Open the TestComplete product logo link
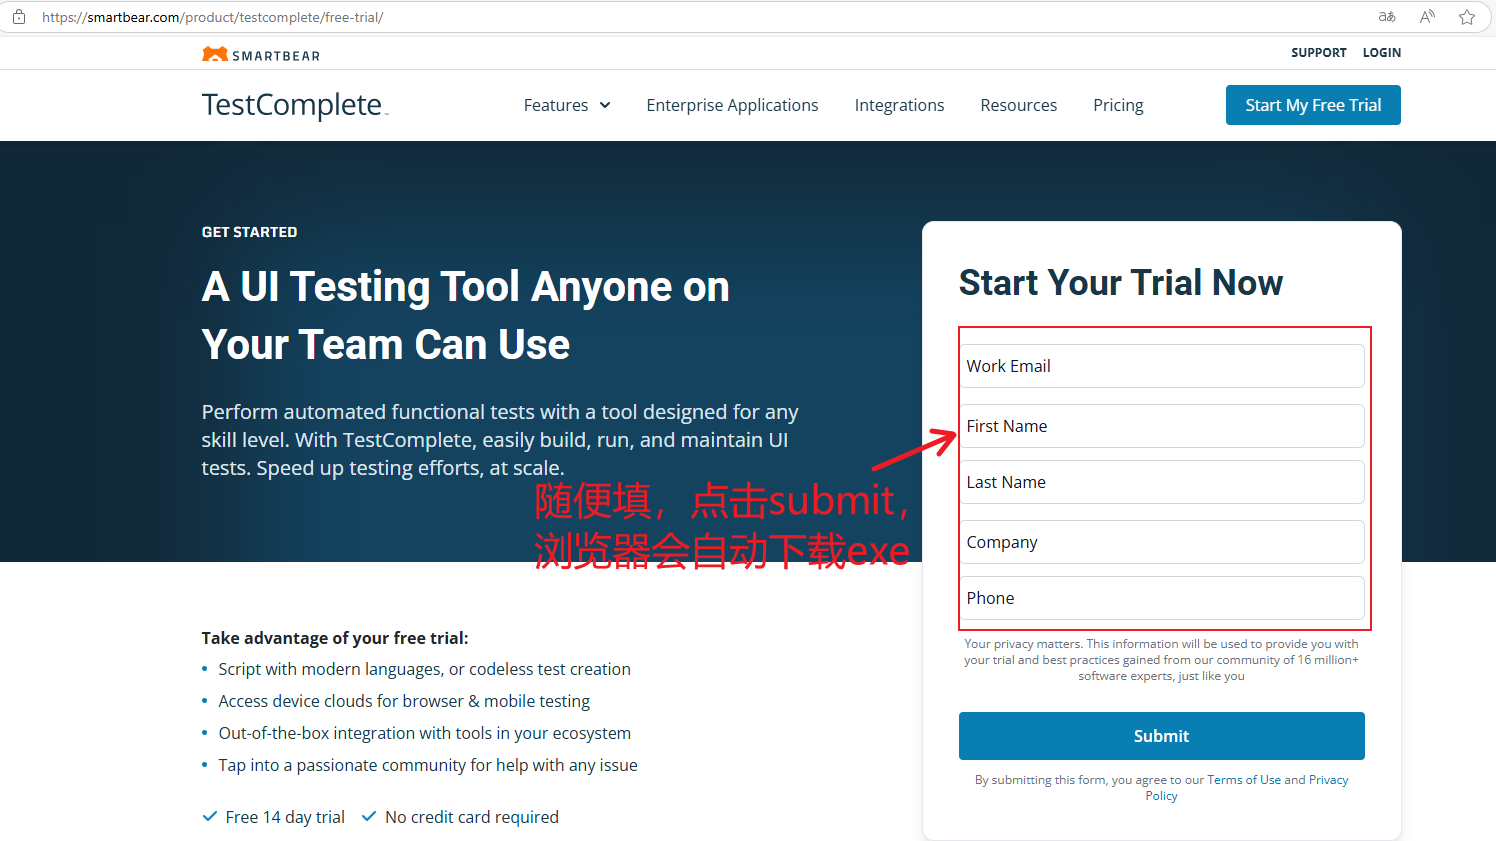 [294, 105]
